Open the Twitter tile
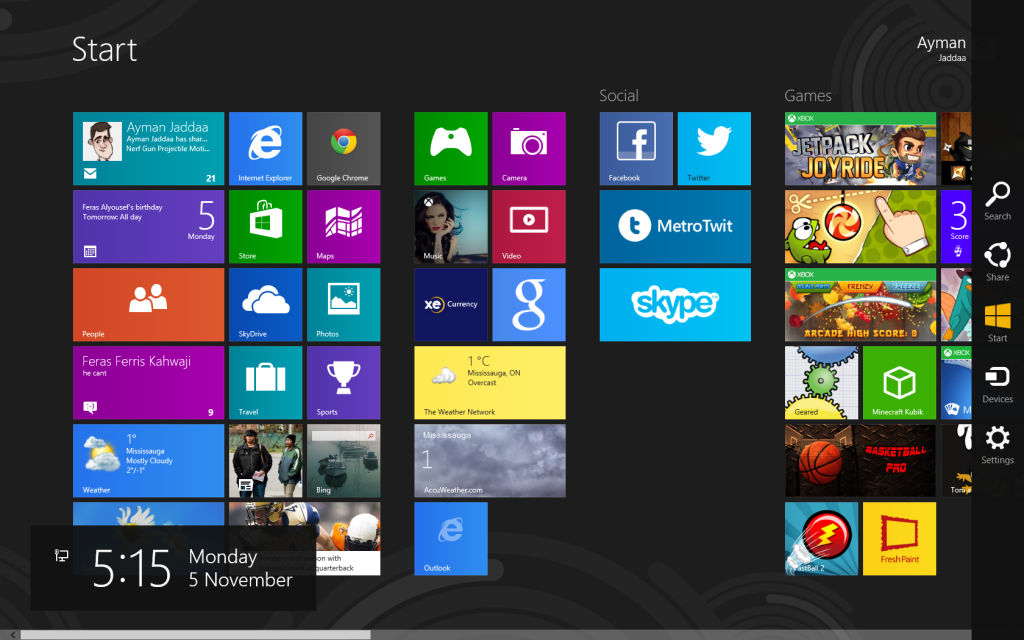The height and width of the screenshot is (640, 1024). (714, 148)
